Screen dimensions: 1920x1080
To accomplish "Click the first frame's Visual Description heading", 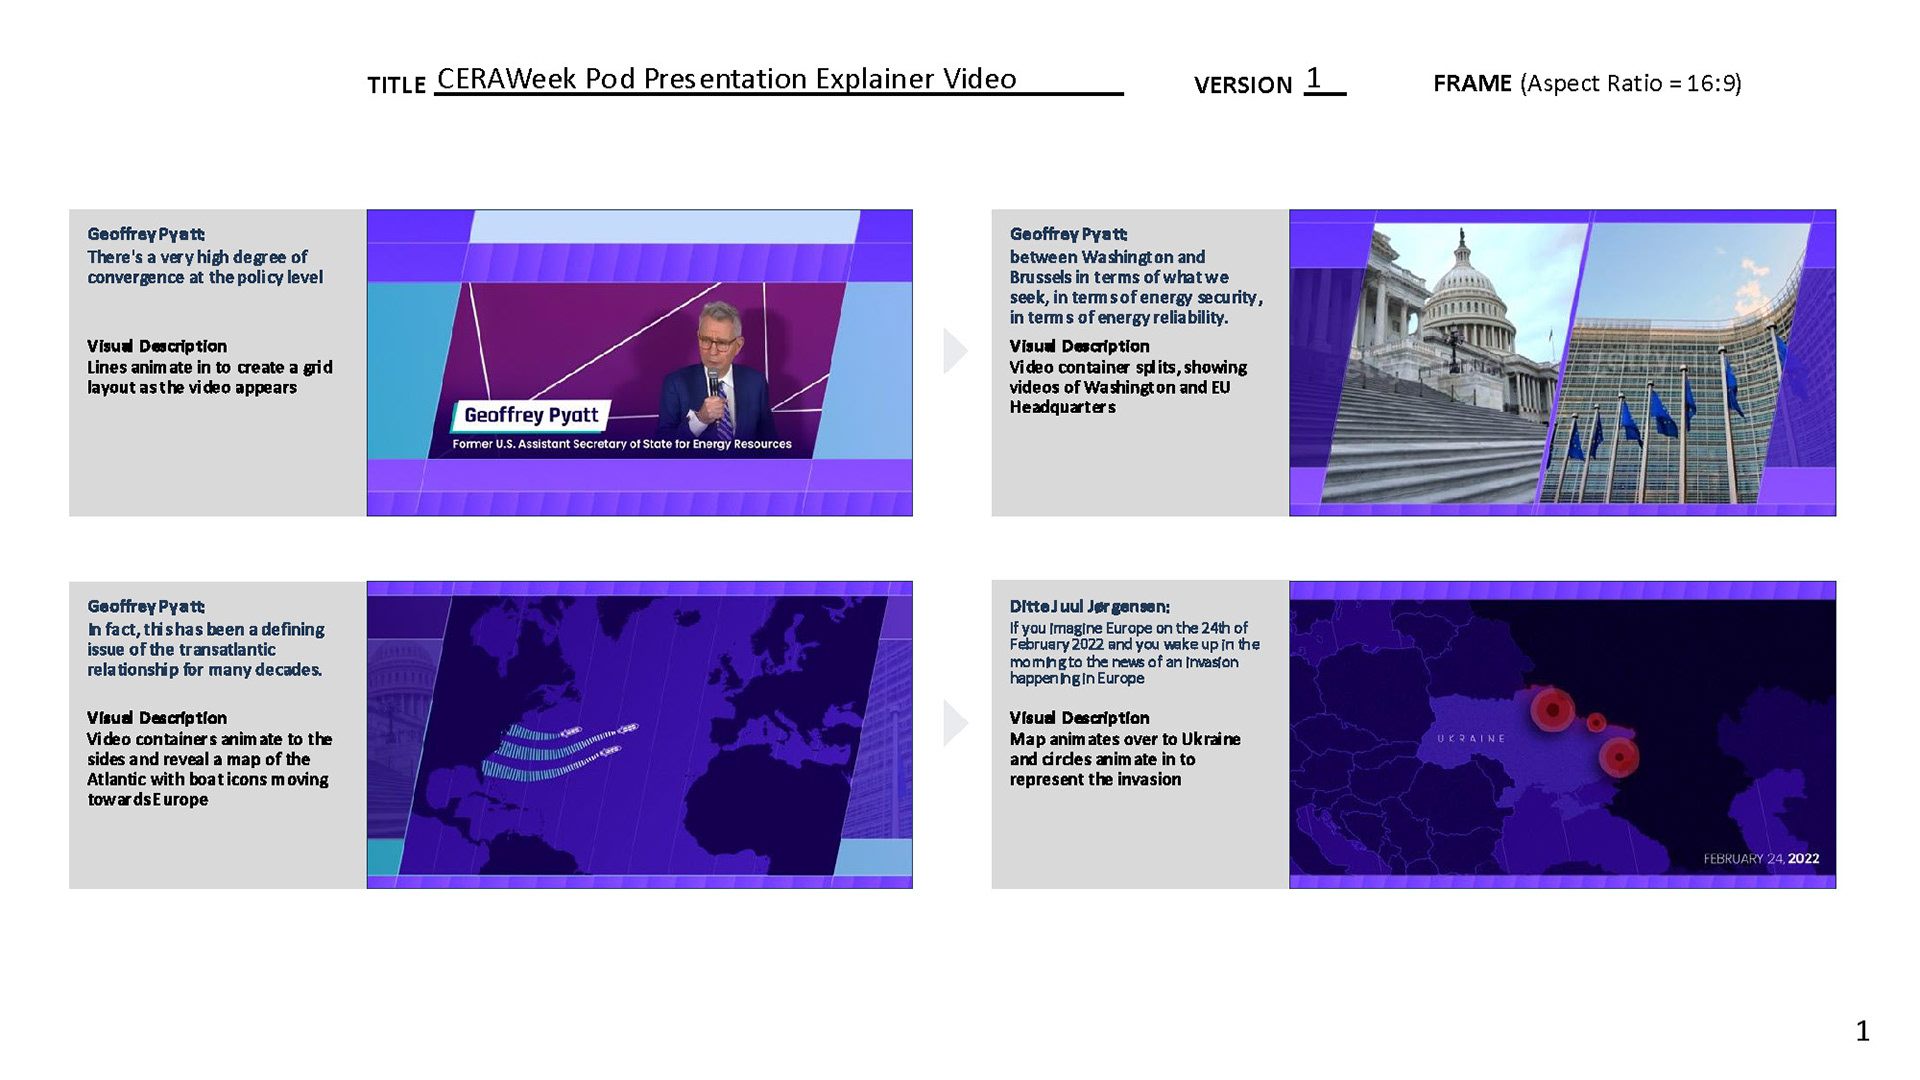I will [157, 346].
